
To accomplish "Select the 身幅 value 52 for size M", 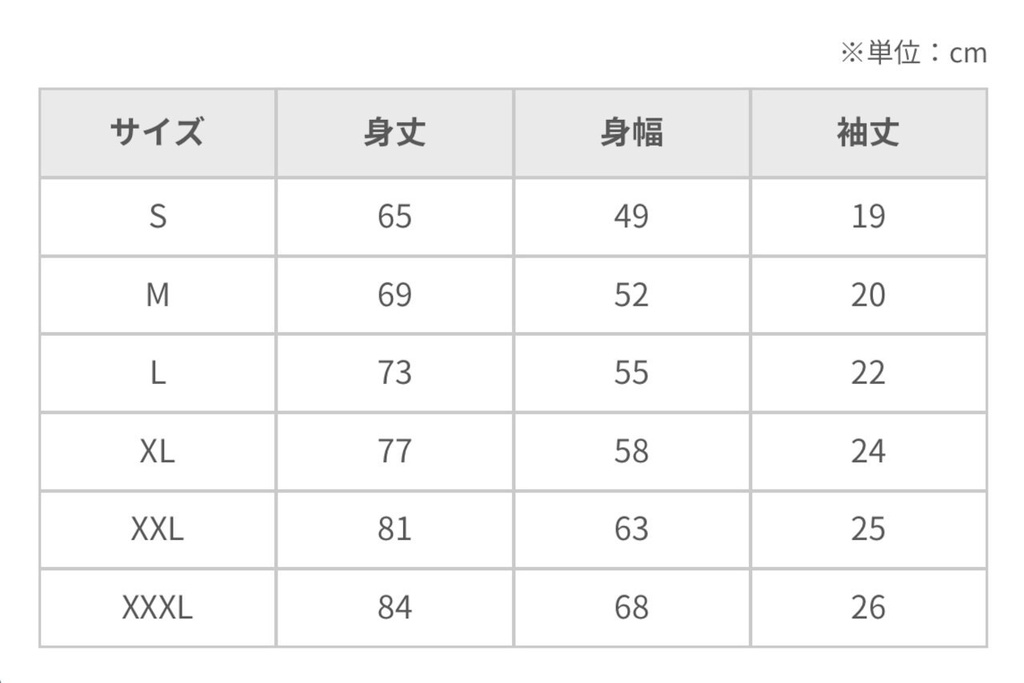I will 631,295.
